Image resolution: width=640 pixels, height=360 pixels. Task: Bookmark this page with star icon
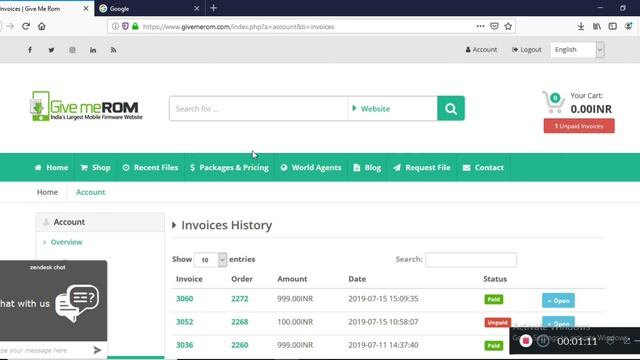tap(508, 27)
